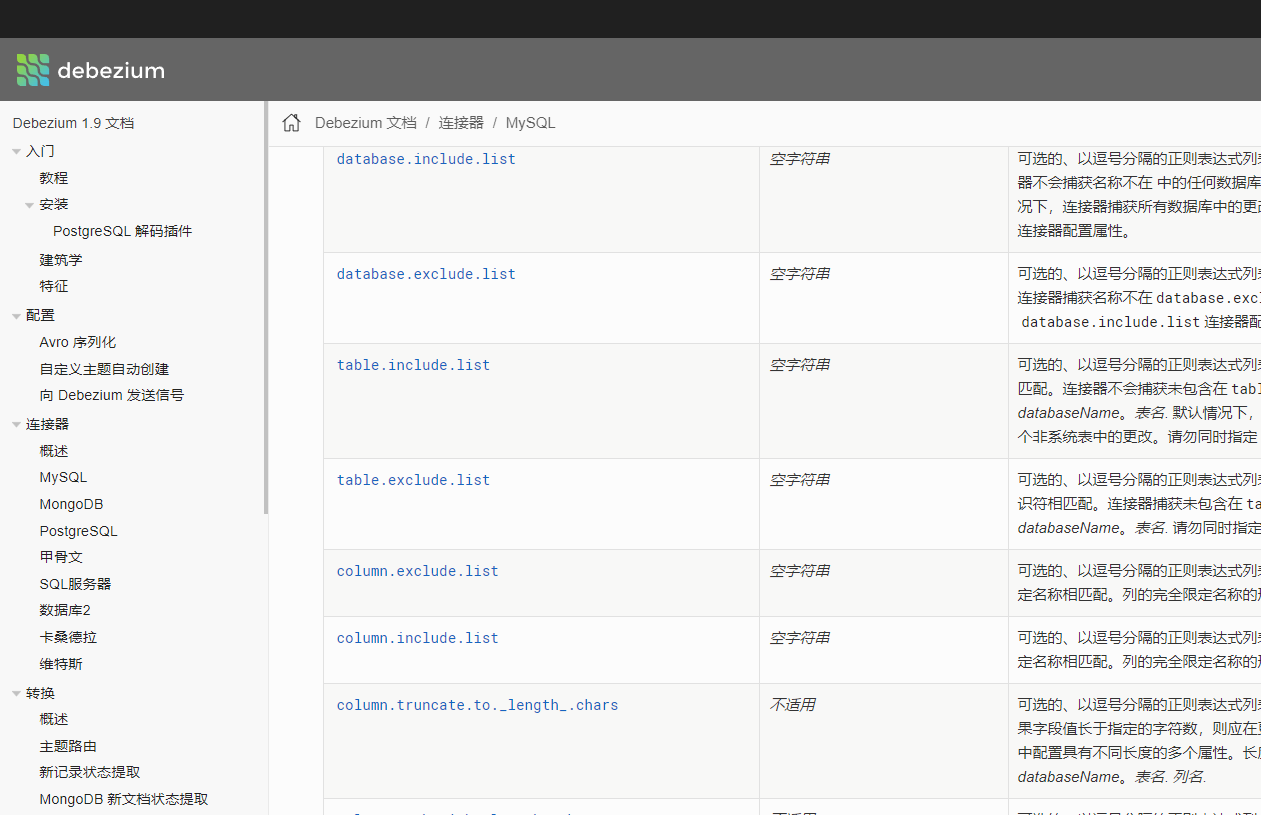Click 连接器 breadcrumb link
Screen dimensions: 1261x815
tap(461, 123)
